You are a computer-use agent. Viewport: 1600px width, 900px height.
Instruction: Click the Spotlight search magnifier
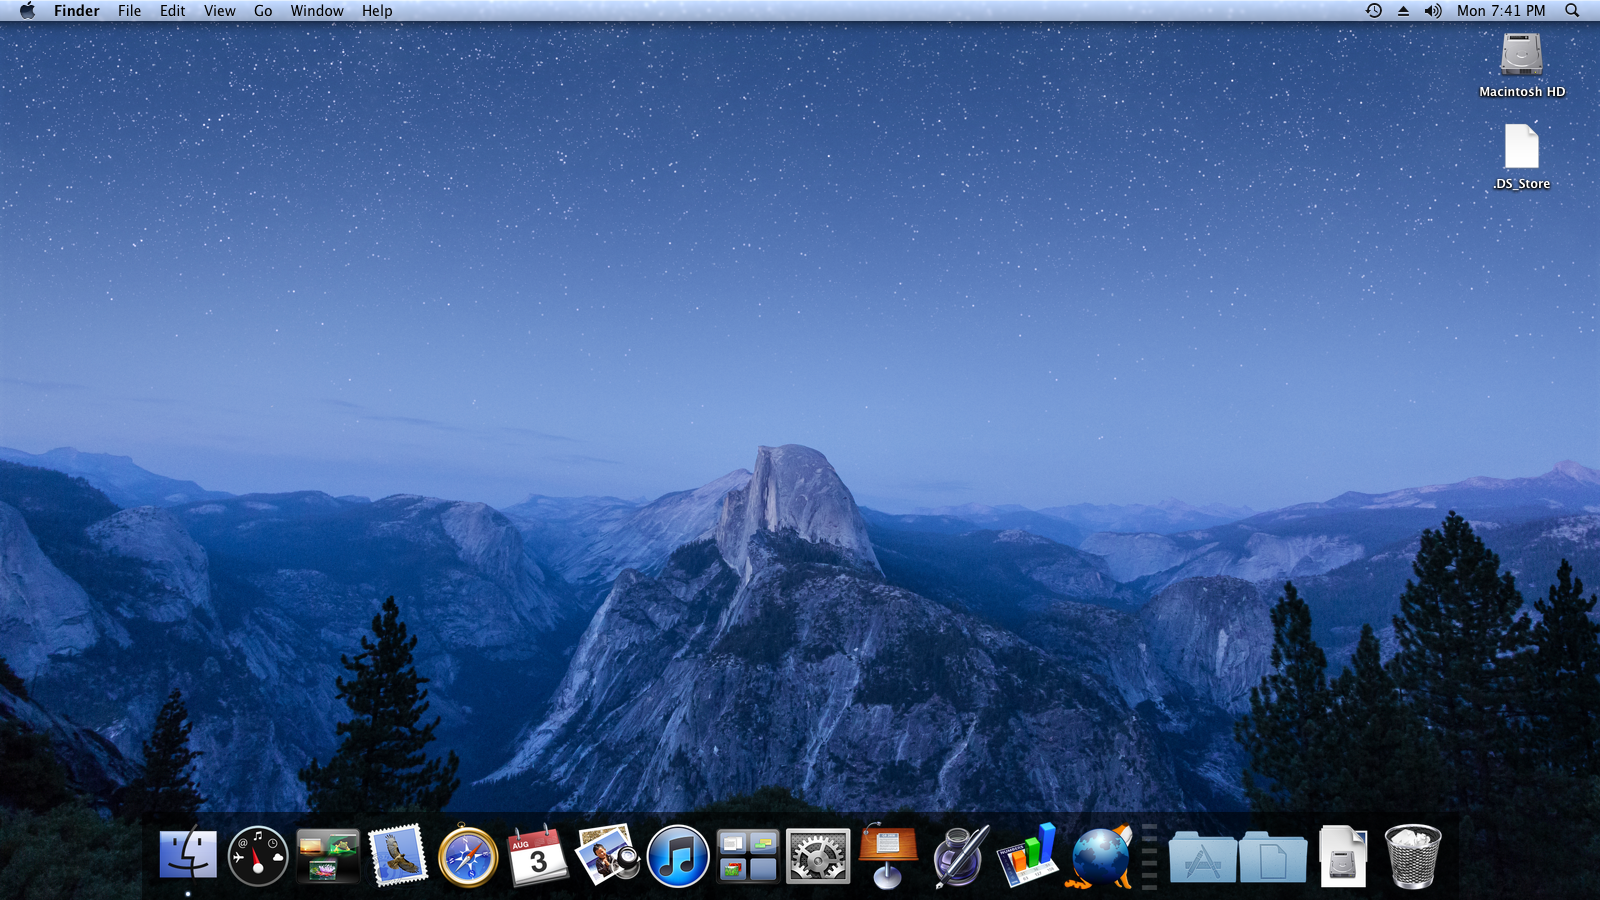1572,11
